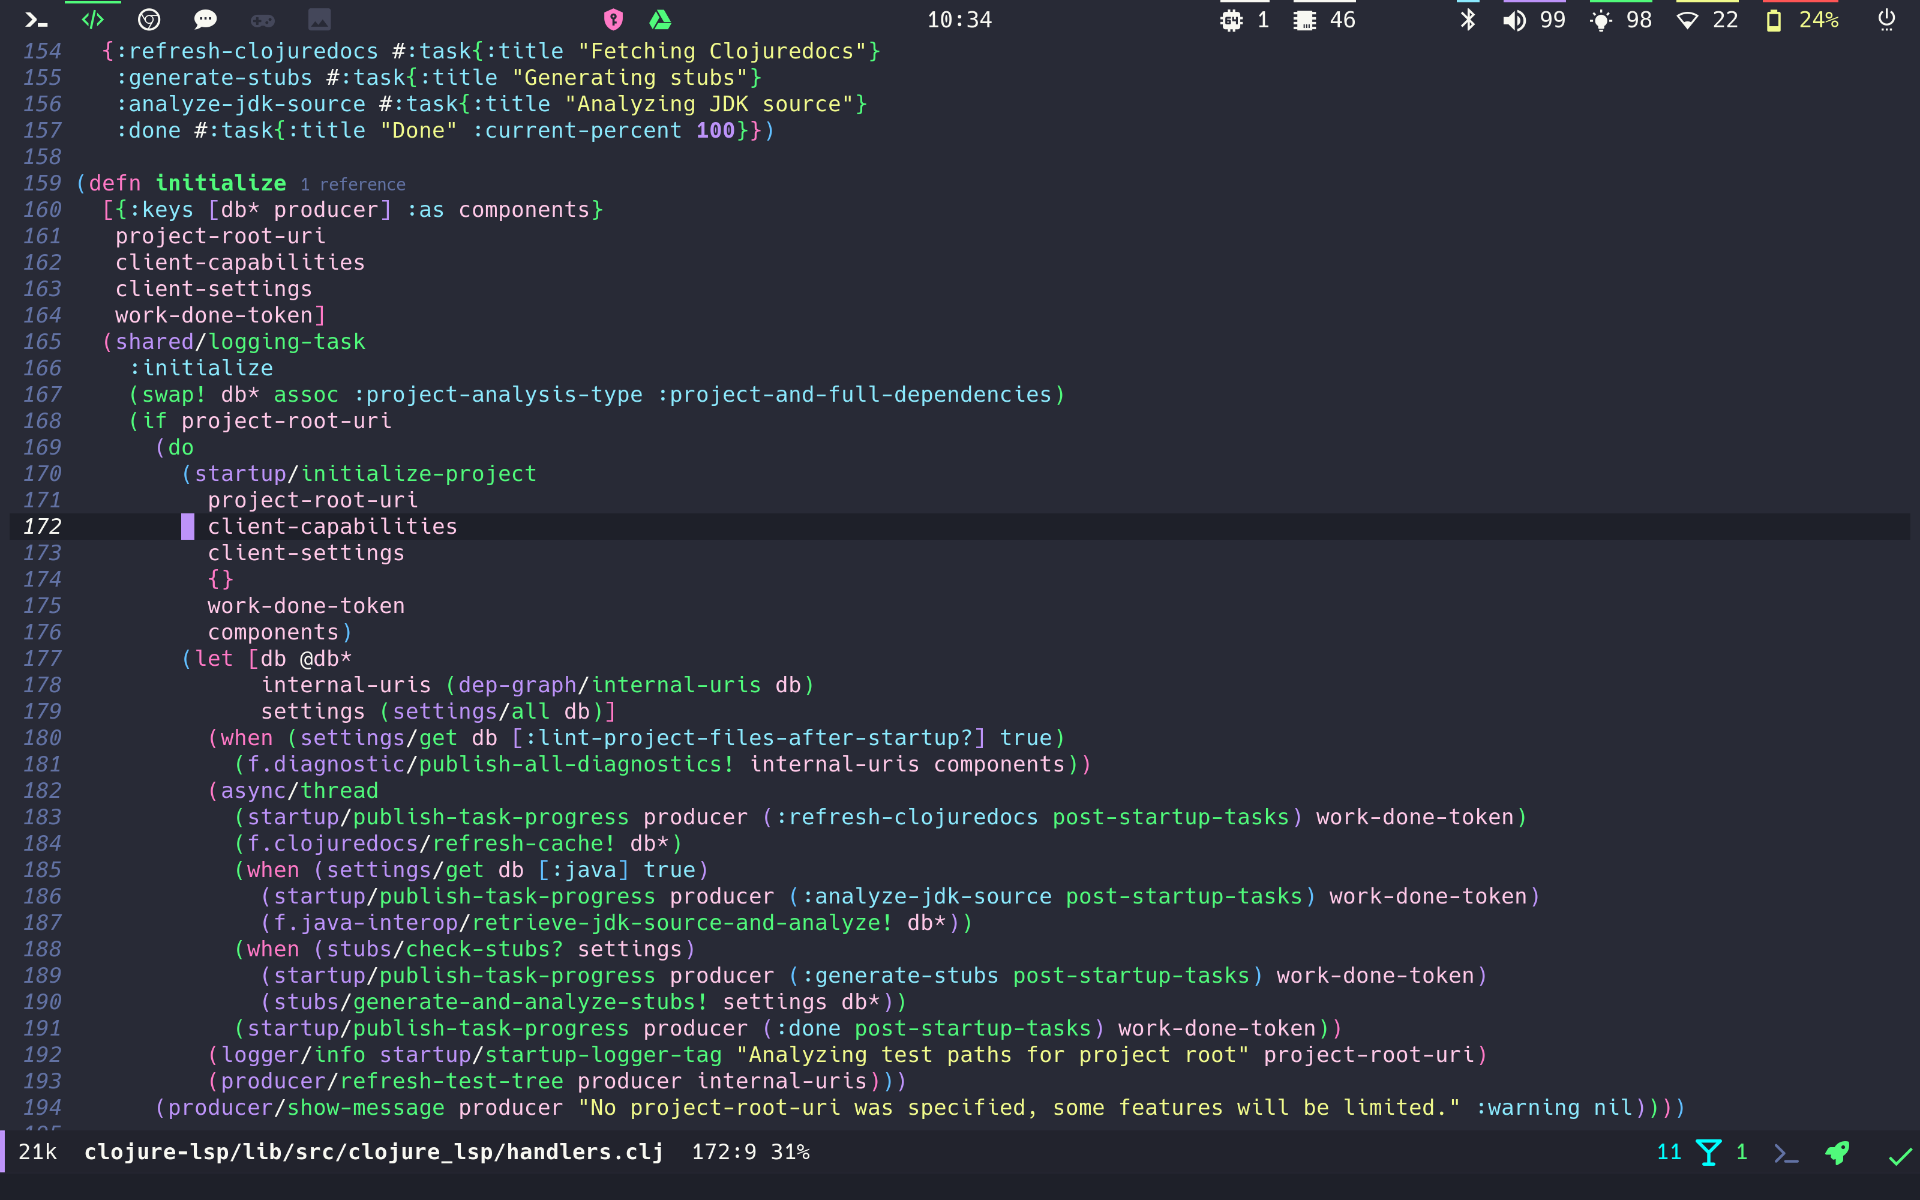Click the ':warning' keyword on line 194

1528,1108
